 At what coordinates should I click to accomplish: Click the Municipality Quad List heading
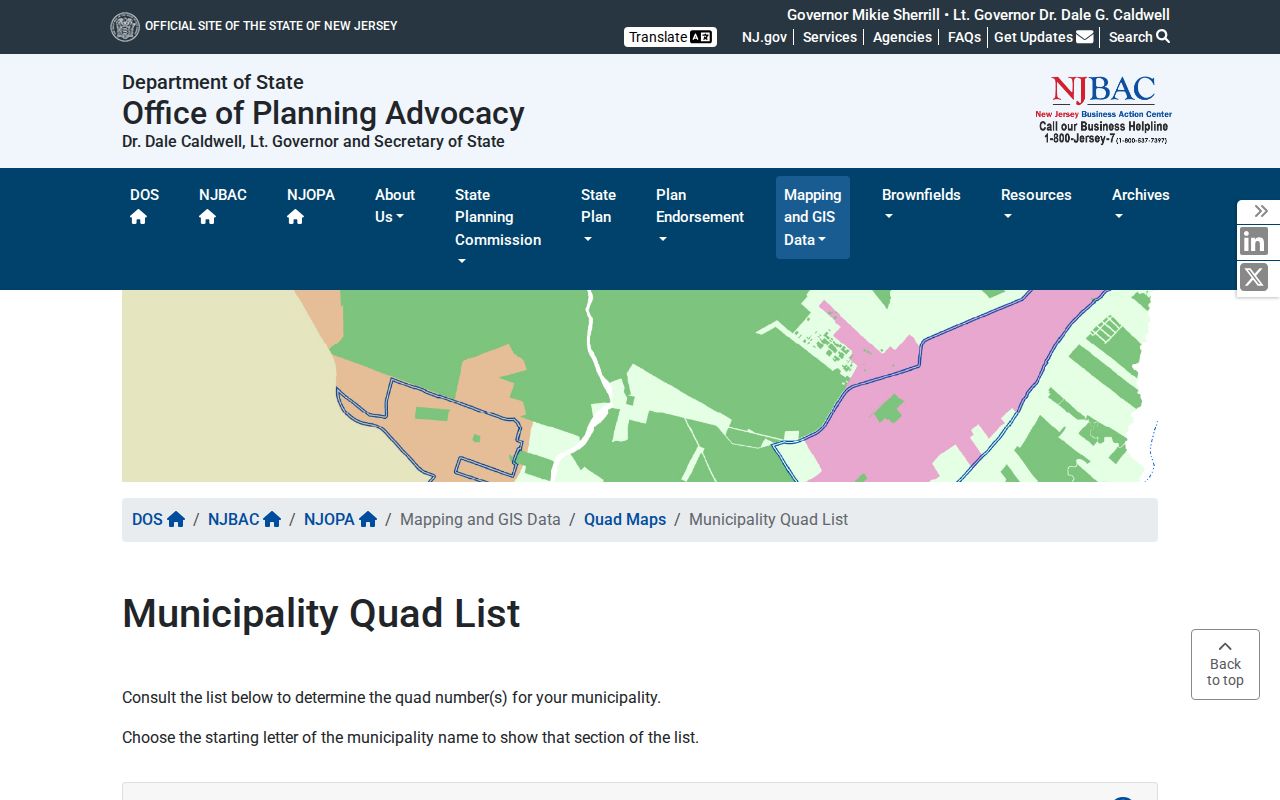[321, 613]
